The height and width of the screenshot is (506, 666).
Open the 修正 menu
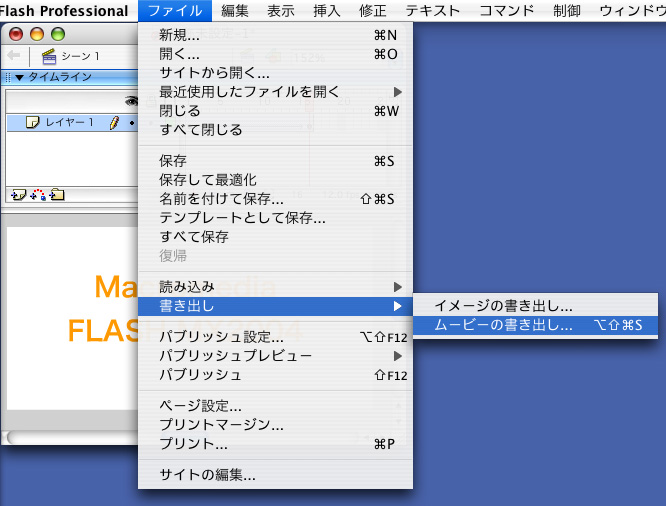point(373,11)
